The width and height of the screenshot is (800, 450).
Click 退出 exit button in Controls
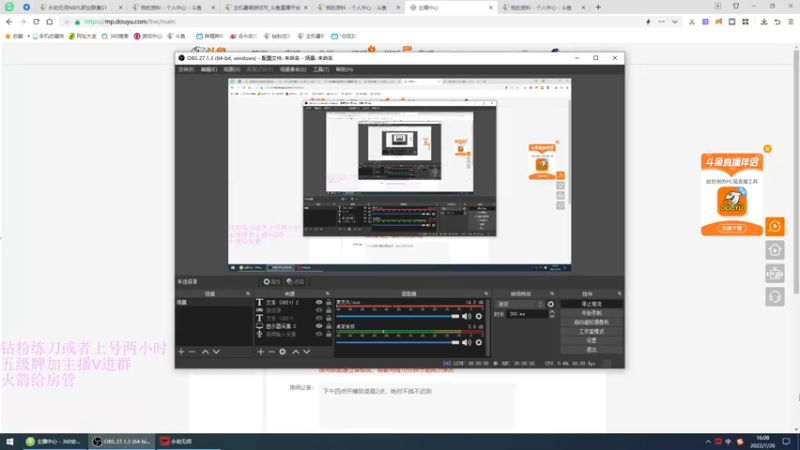(x=591, y=350)
